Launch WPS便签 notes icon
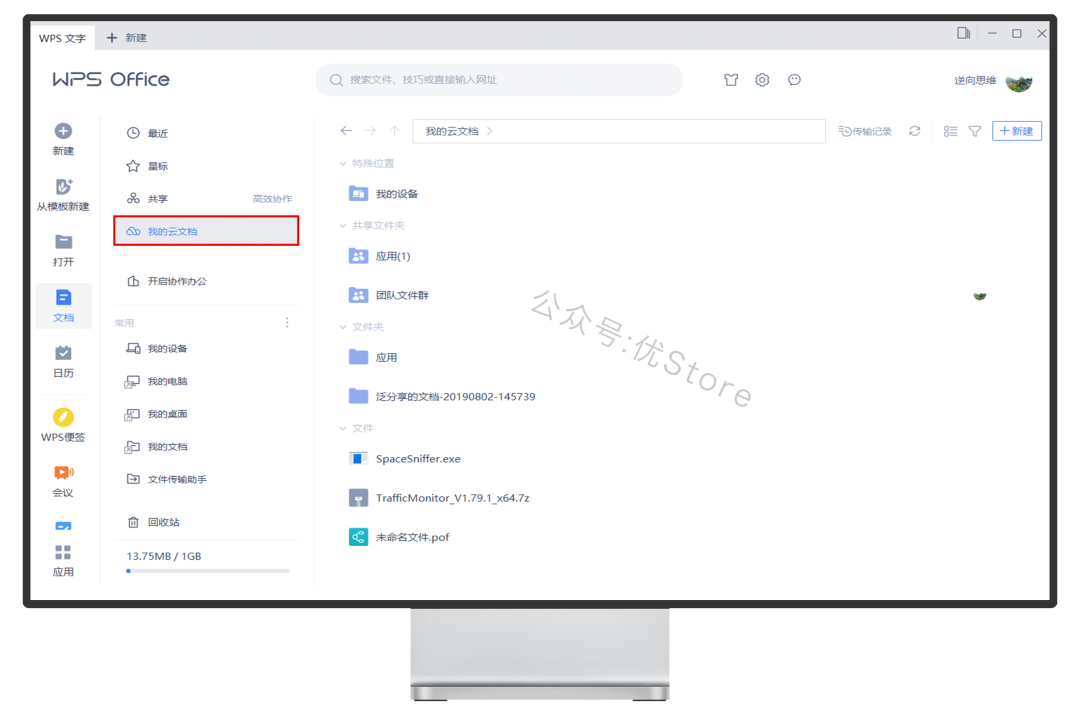The height and width of the screenshot is (715, 1080). (x=63, y=417)
